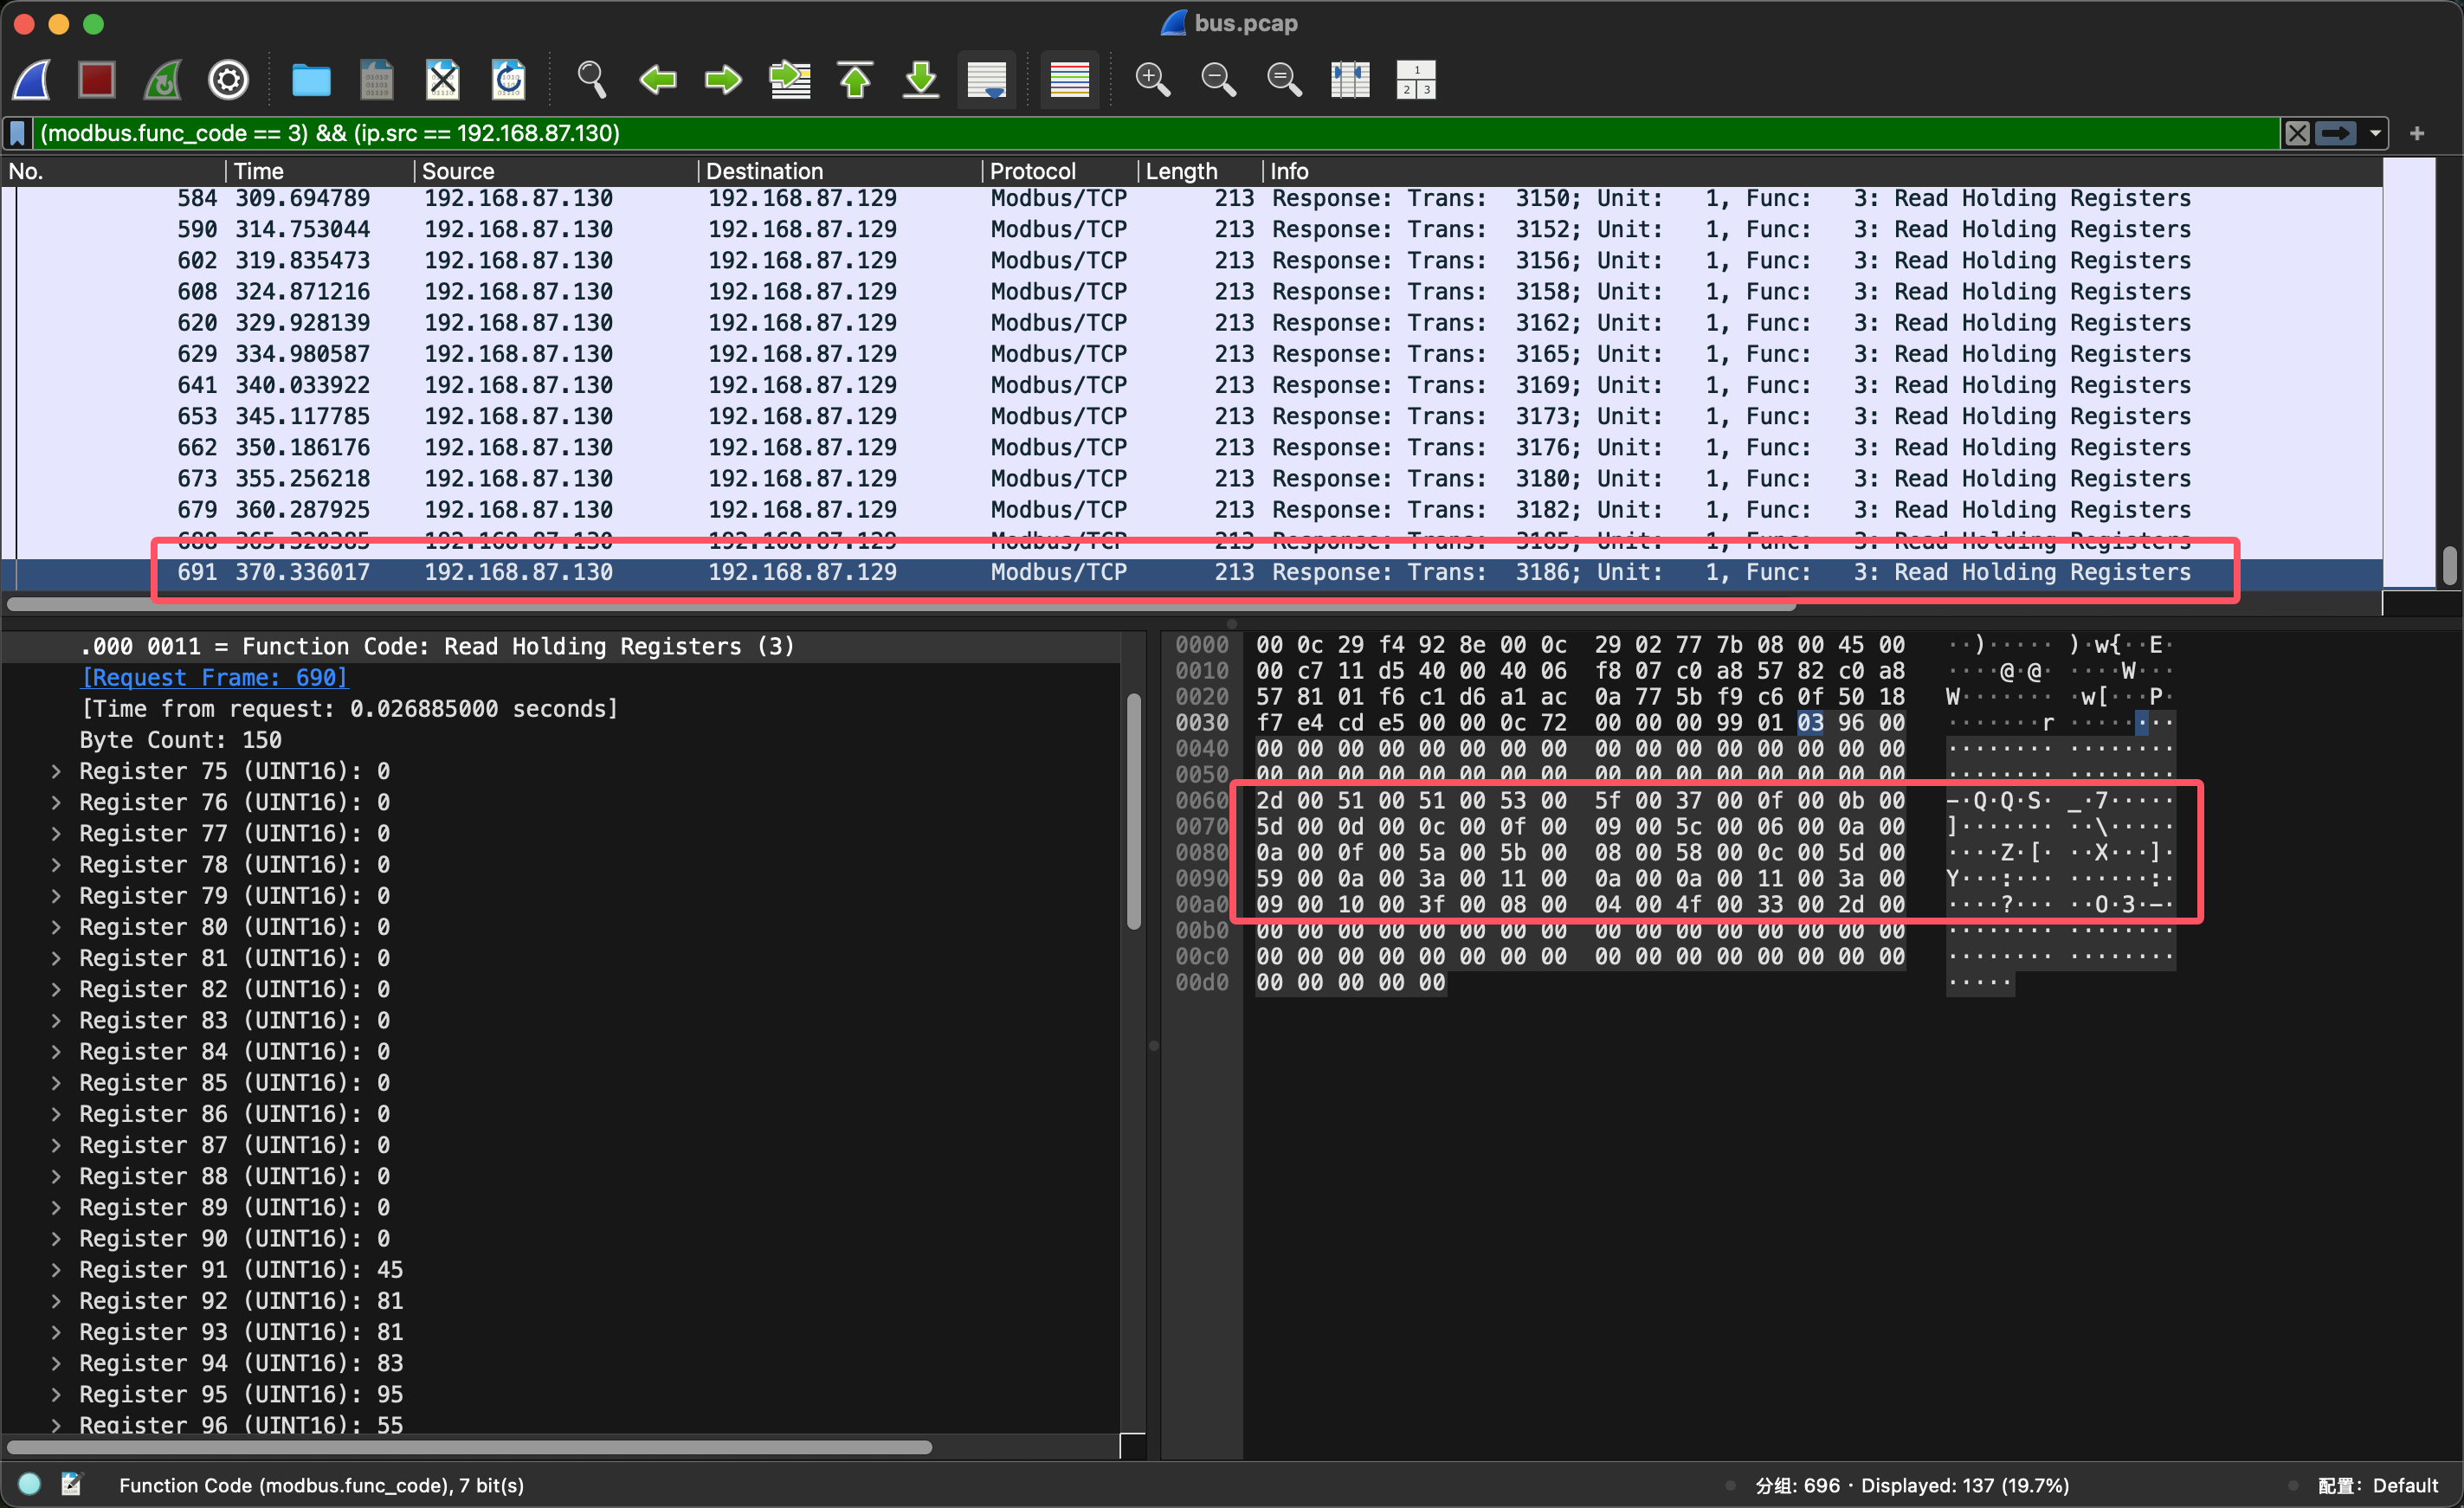
Task: Start capture with the shark fin icon
Action: point(31,80)
